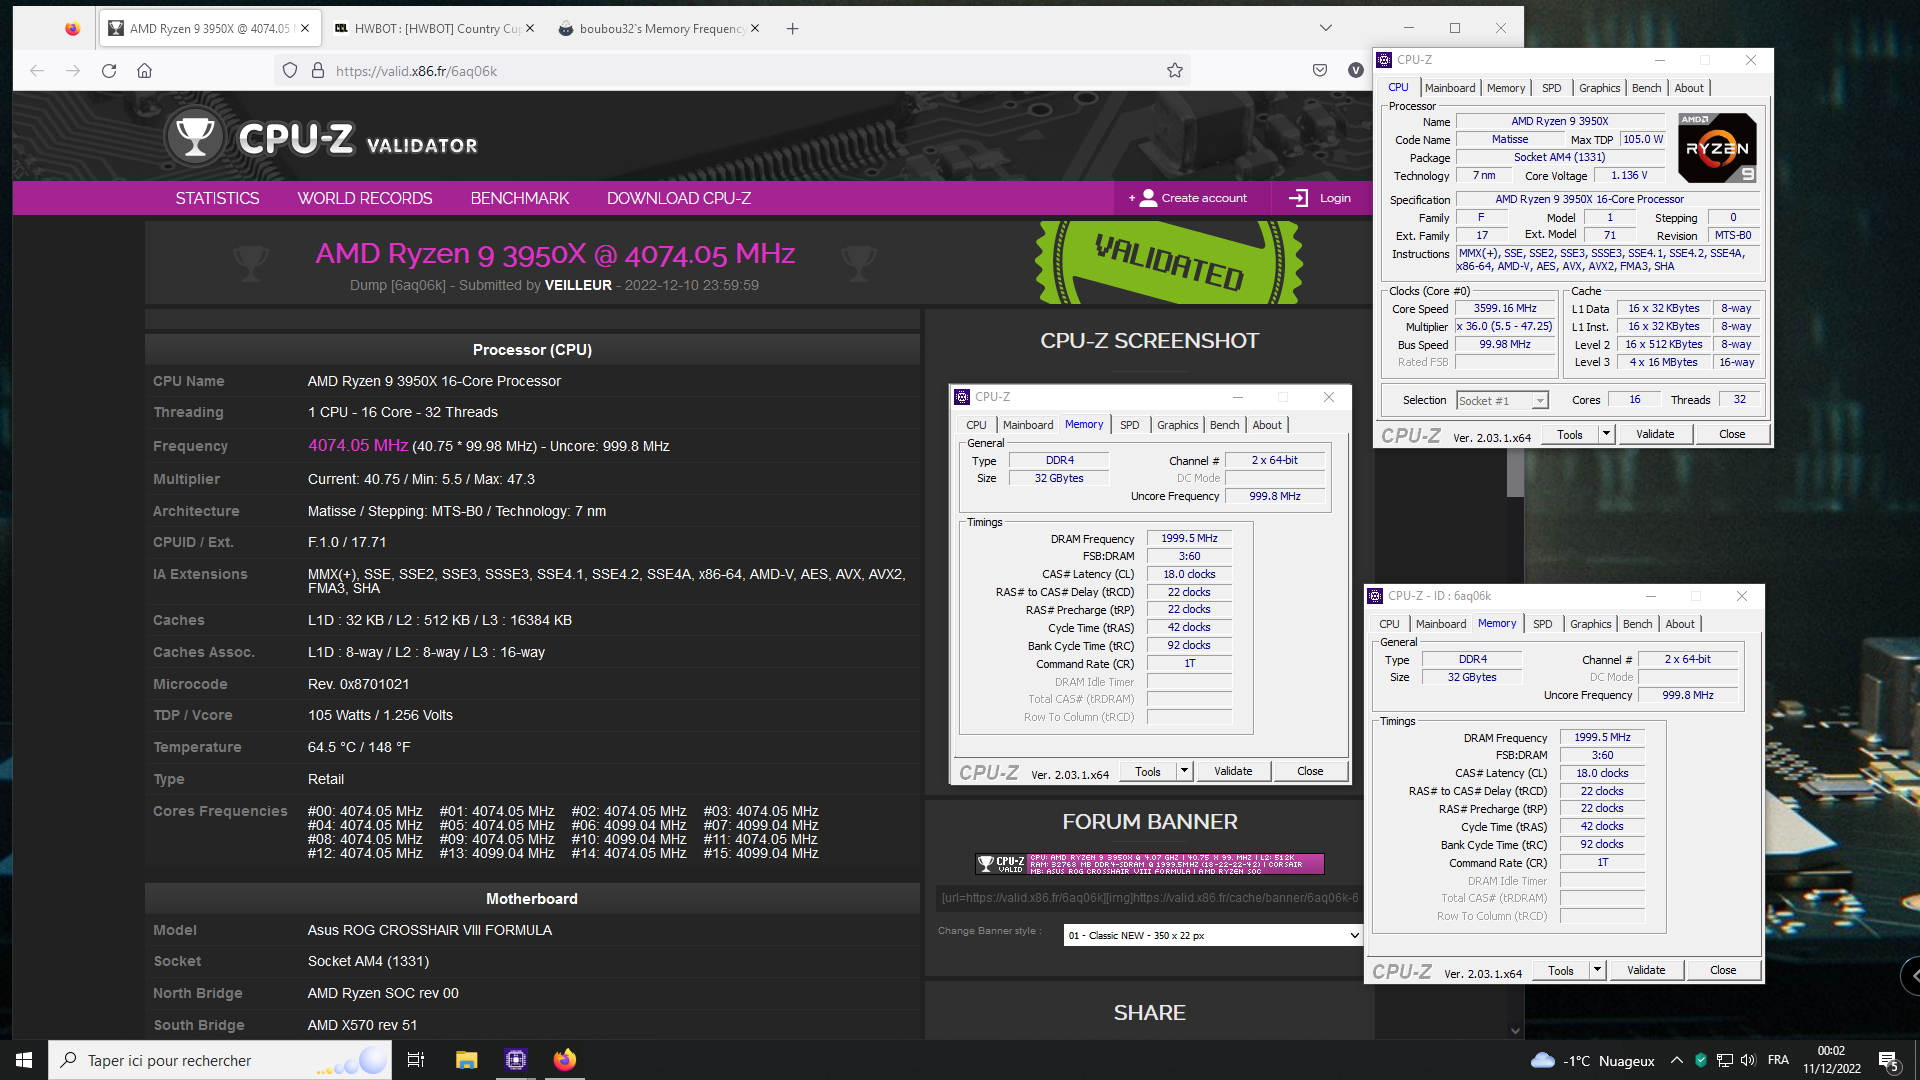1920x1080 pixels.
Task: Click Validate in CPU-Z ID 6aq06k window
Action: coord(1646,970)
